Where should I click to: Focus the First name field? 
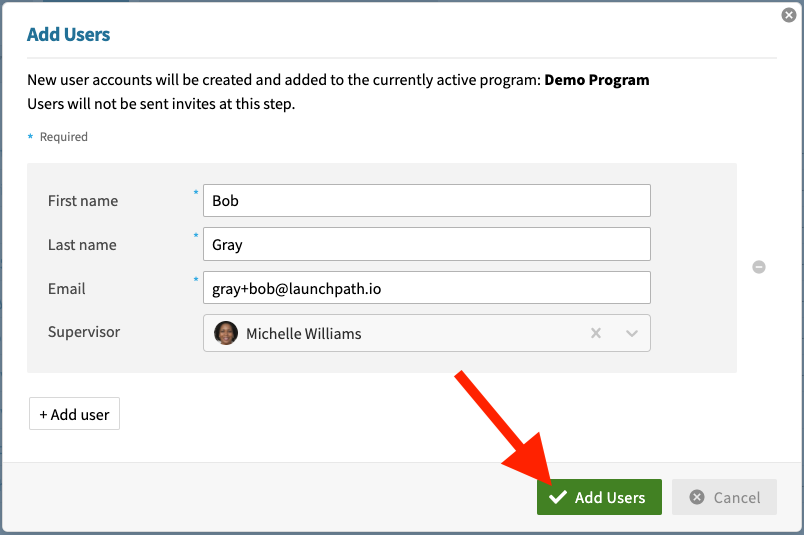coord(426,200)
